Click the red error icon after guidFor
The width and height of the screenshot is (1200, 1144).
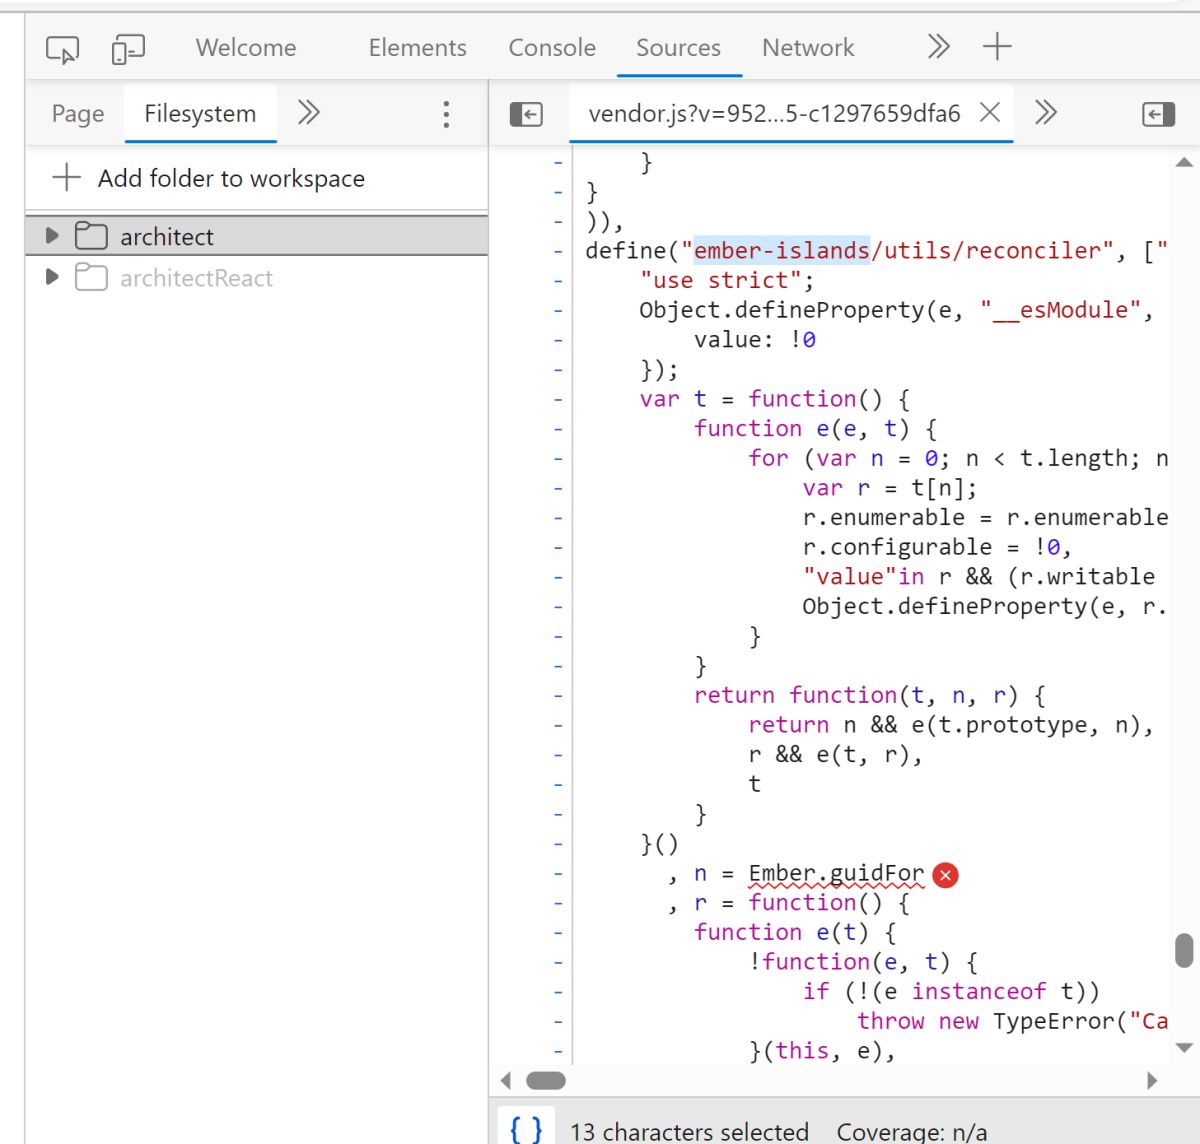[945, 875]
